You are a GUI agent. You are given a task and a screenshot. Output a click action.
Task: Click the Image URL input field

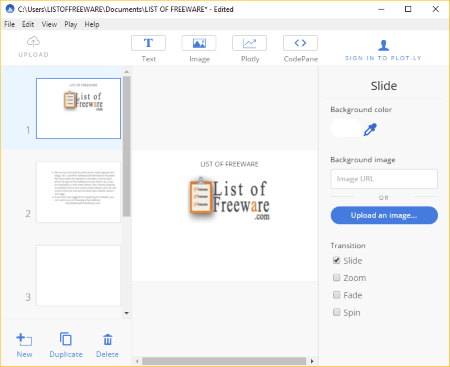(x=384, y=179)
